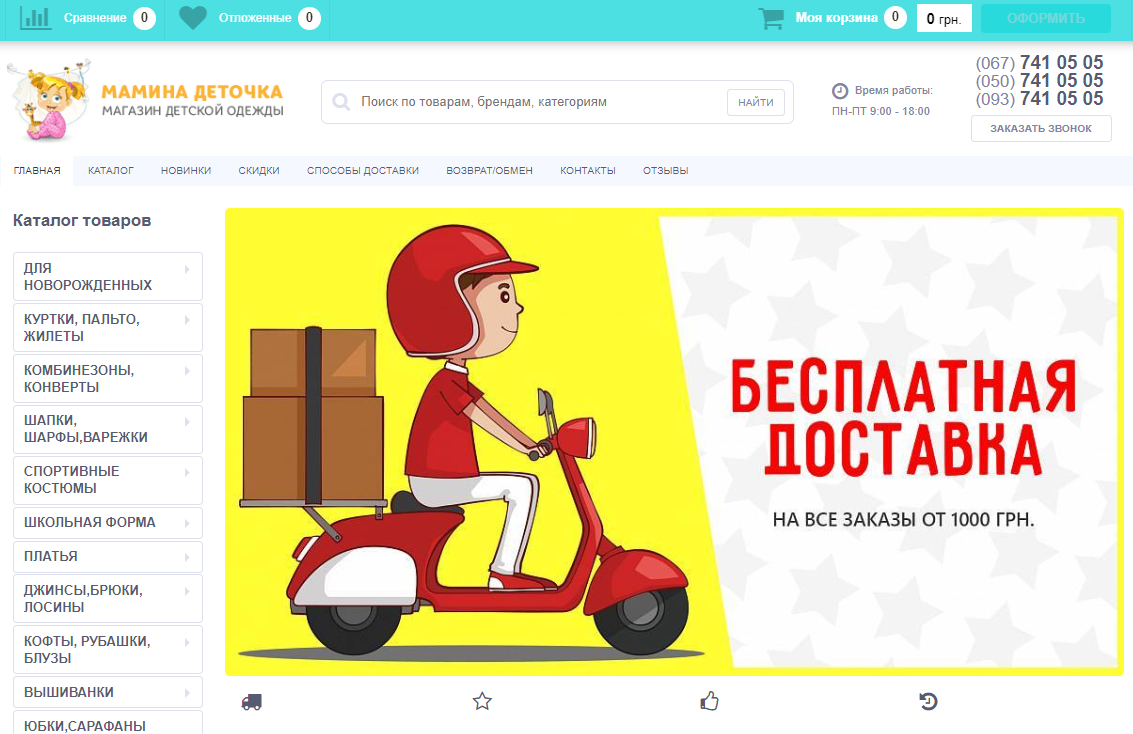Expand the Школьная форма category arrow
Screen dimensions: 1133x734
(x=187, y=523)
